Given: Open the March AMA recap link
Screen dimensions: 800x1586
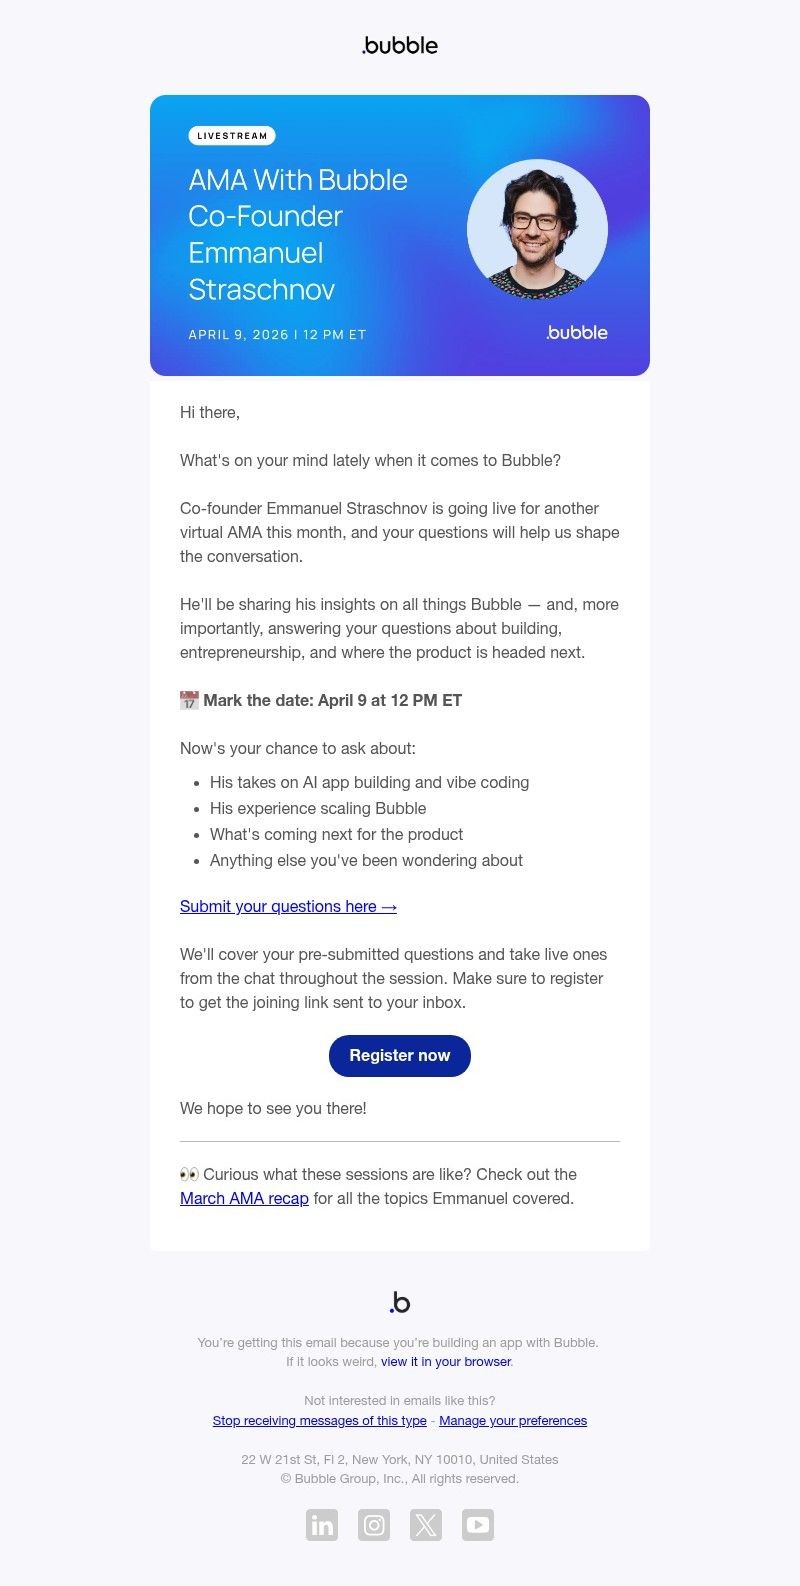Looking at the screenshot, I should [244, 1198].
